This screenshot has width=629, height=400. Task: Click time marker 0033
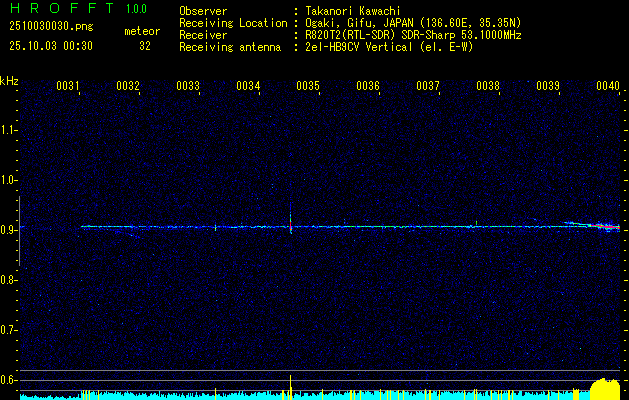pyautogui.click(x=188, y=86)
